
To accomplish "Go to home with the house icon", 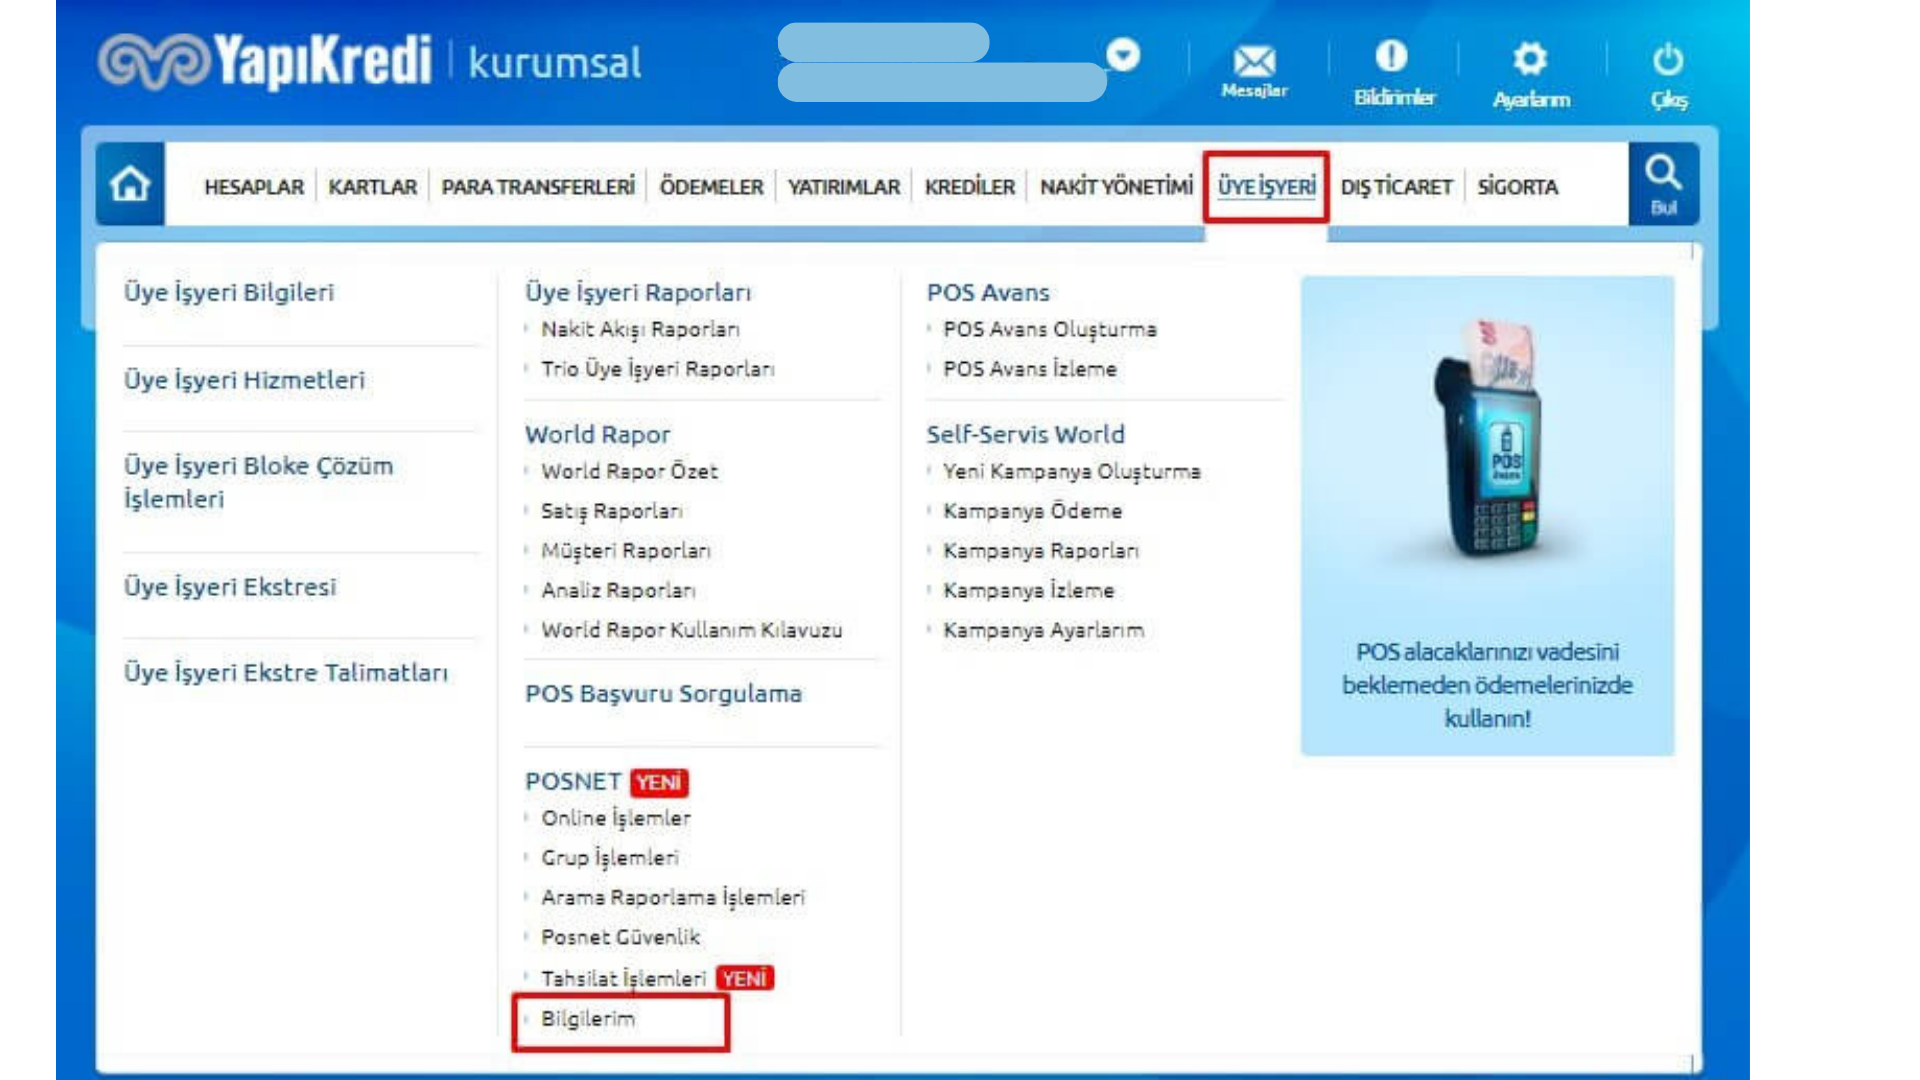I will (131, 185).
